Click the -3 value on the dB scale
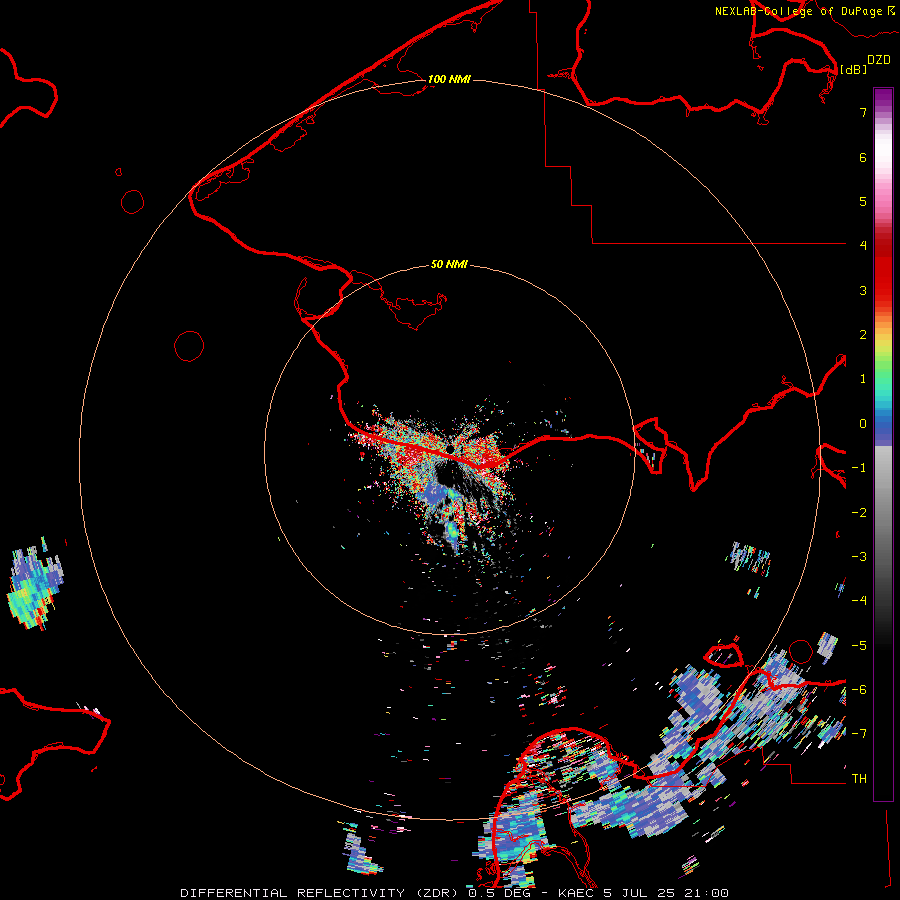This screenshot has height=900, width=900. coord(859,557)
